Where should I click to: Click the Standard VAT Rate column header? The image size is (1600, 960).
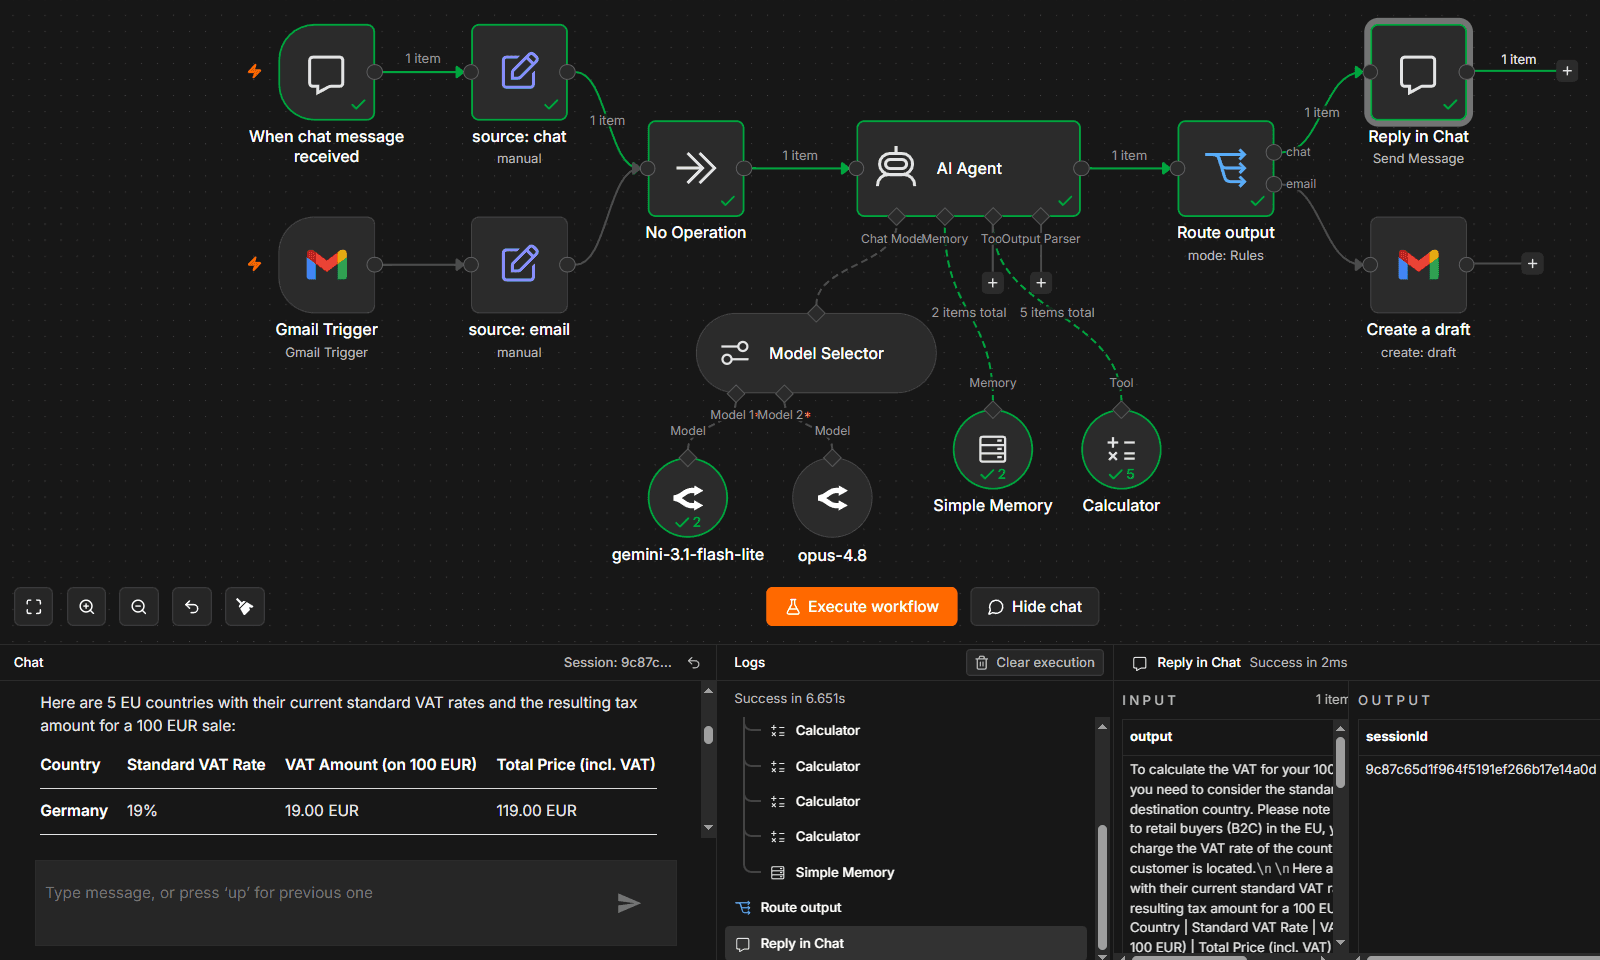(x=196, y=765)
